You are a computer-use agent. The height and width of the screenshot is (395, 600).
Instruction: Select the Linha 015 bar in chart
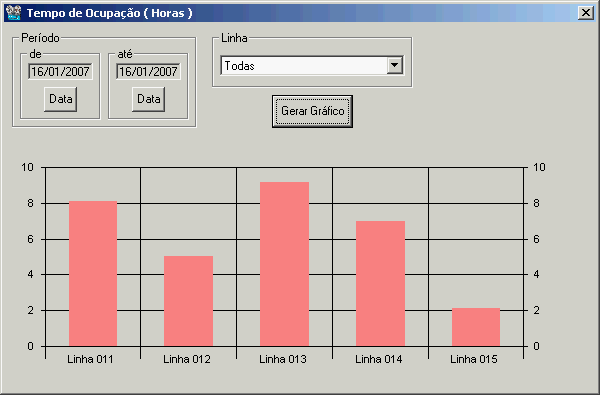click(x=476, y=327)
